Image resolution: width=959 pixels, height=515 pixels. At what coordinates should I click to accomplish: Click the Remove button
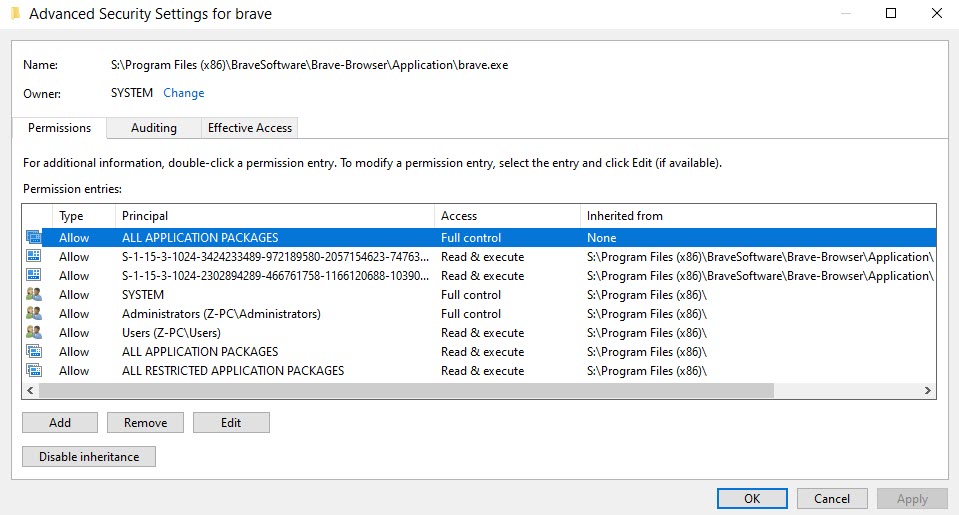[x=146, y=423]
